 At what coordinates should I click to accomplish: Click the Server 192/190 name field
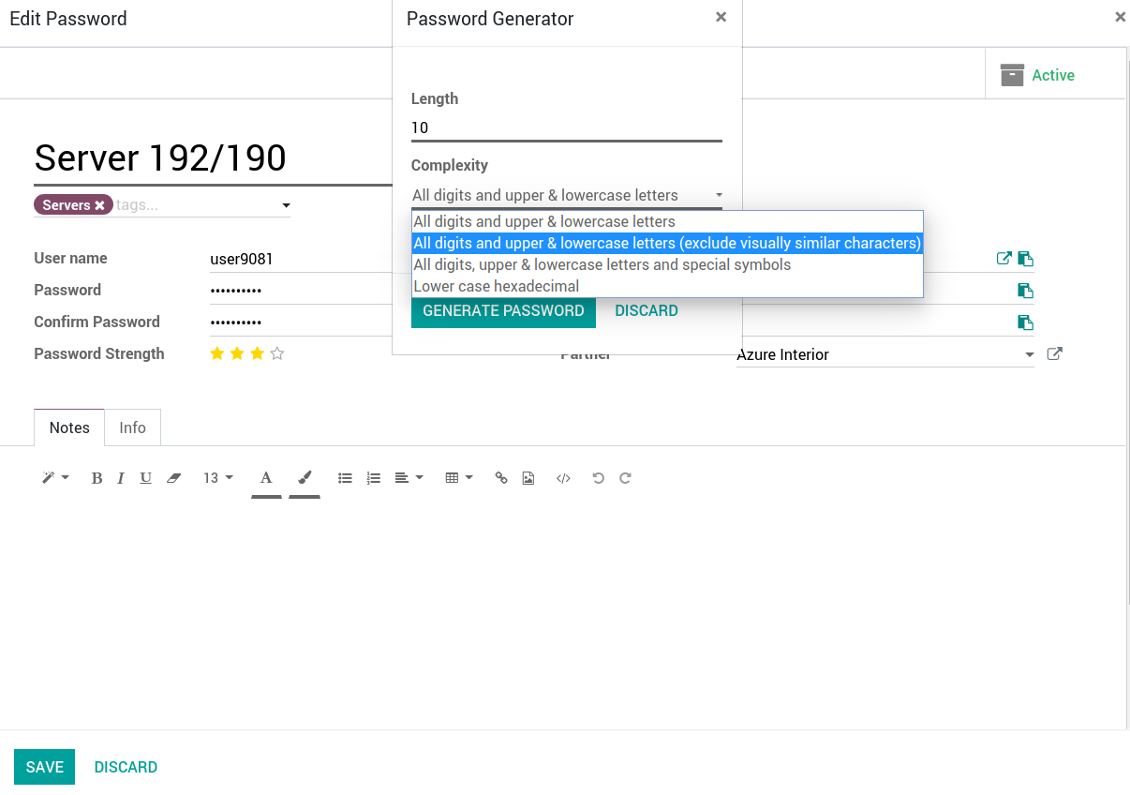pyautogui.click(x=213, y=158)
